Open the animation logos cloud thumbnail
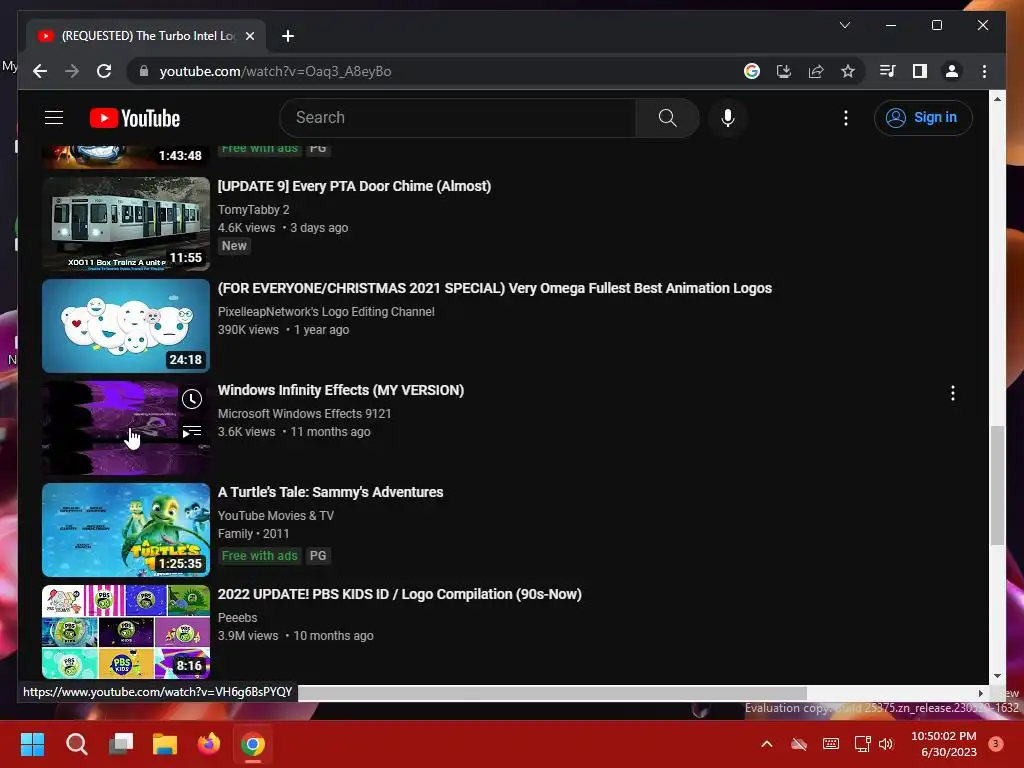This screenshot has width=1024, height=768. [126, 326]
